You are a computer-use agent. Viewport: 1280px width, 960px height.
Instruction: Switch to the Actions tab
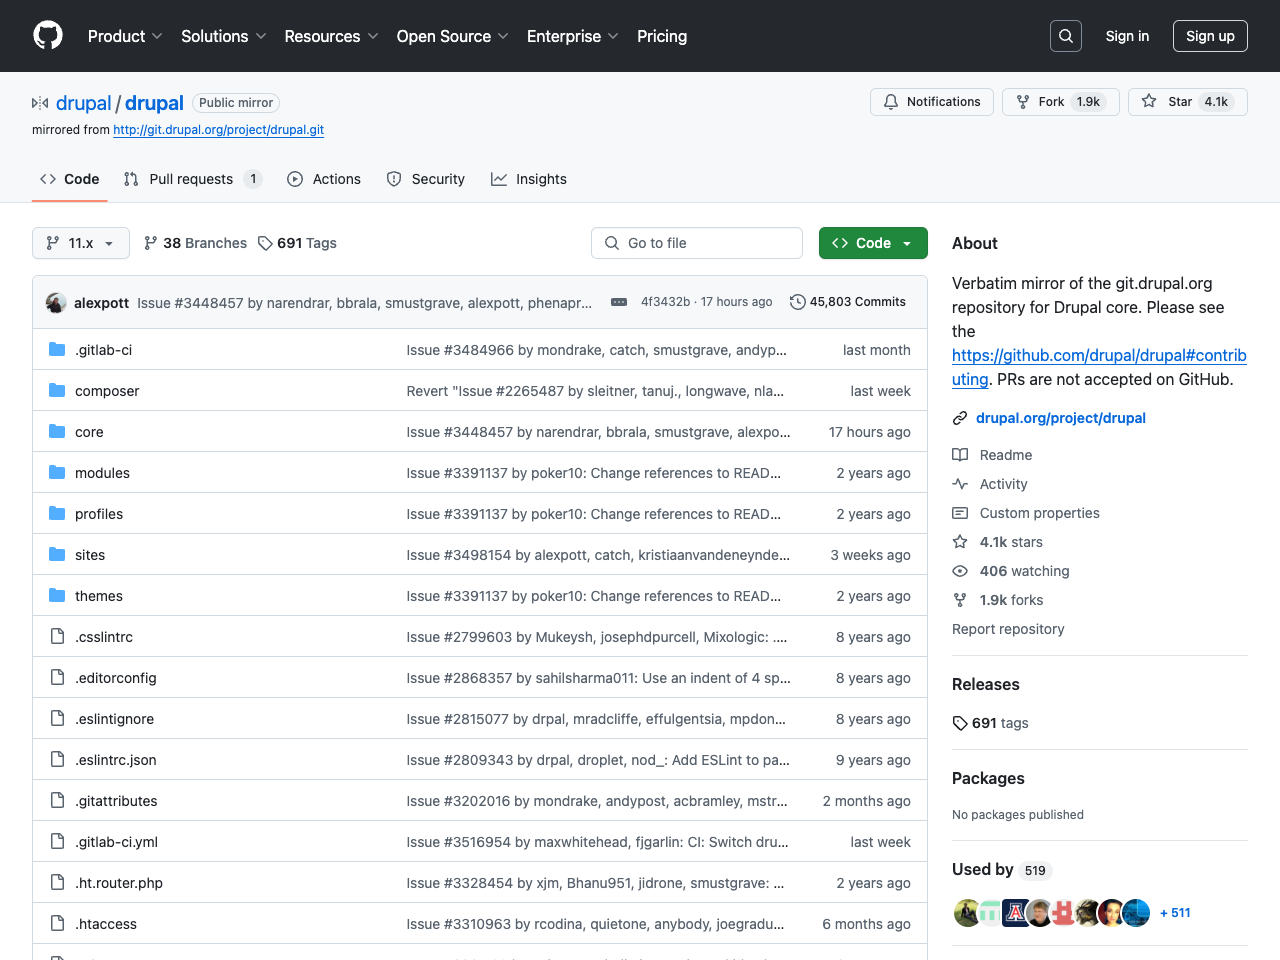pos(324,179)
